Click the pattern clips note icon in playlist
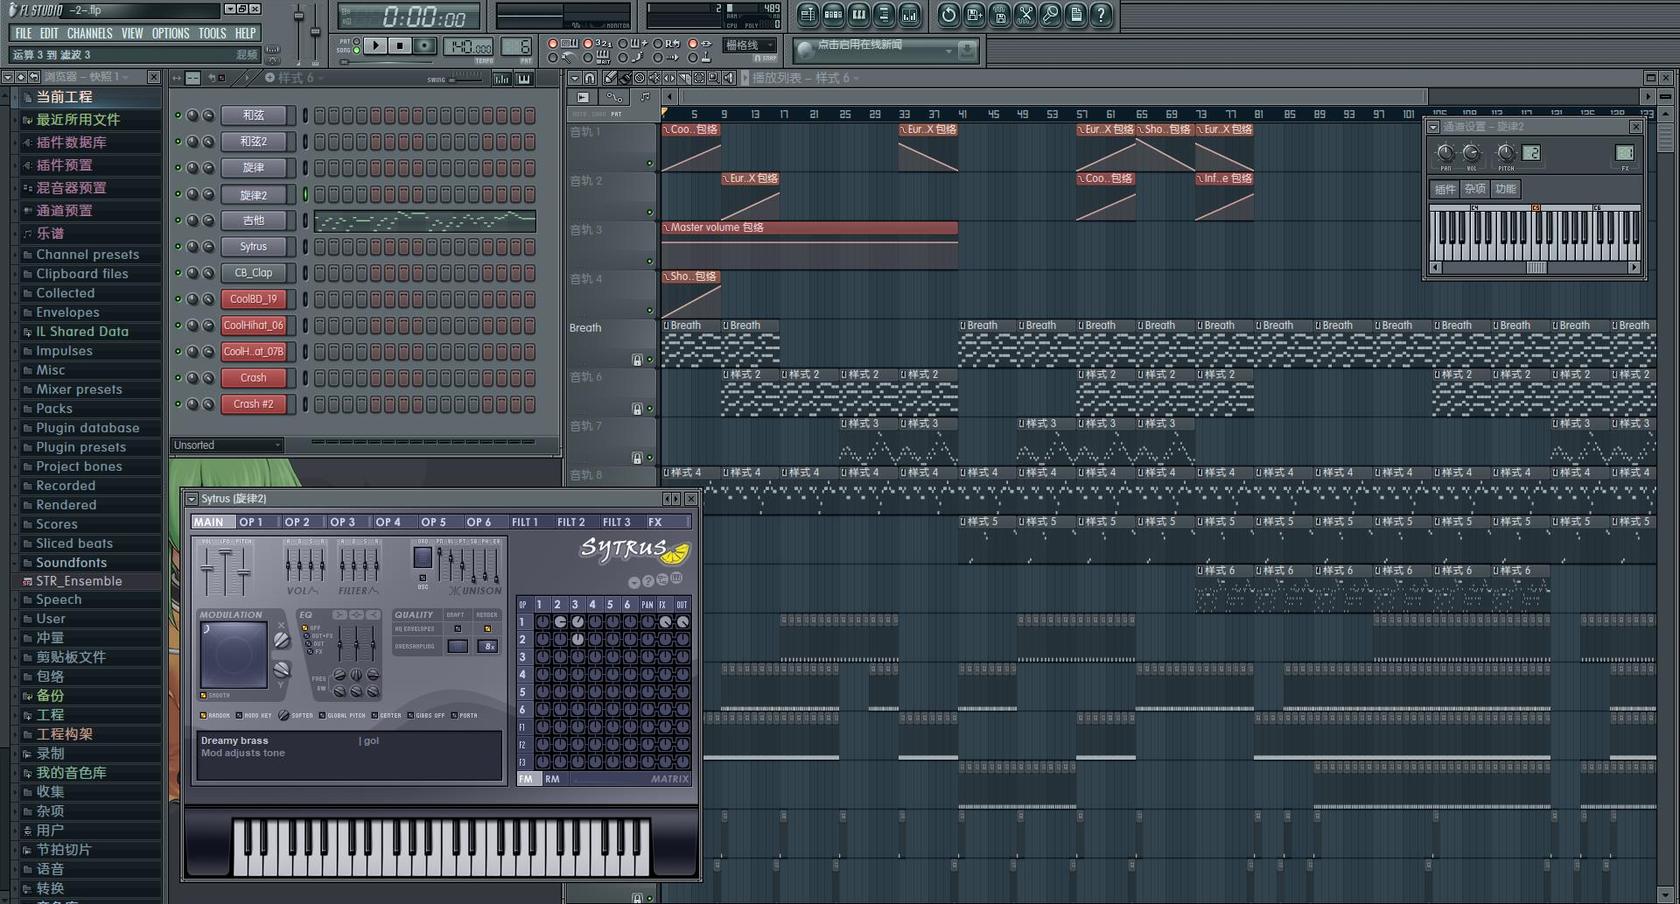Image resolution: width=1680 pixels, height=904 pixels. point(645,97)
